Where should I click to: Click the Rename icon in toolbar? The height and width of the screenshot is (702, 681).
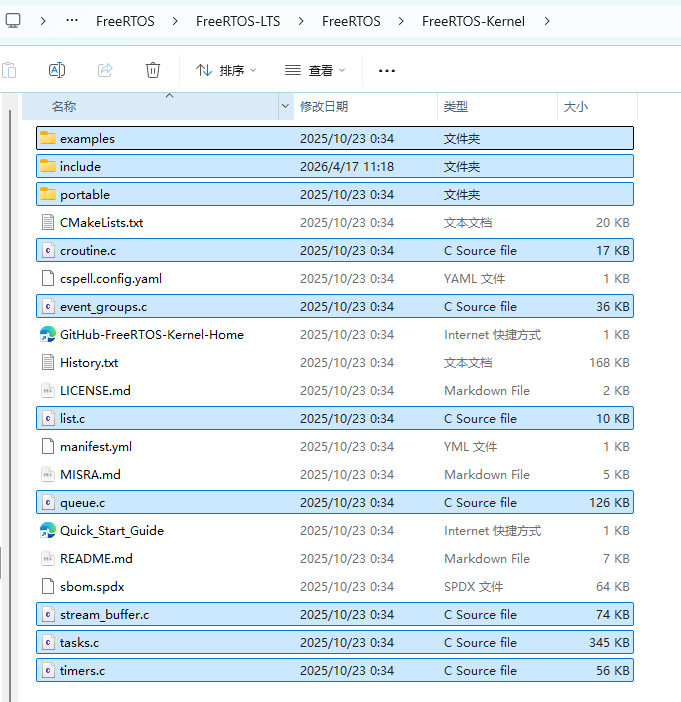[x=57, y=70]
